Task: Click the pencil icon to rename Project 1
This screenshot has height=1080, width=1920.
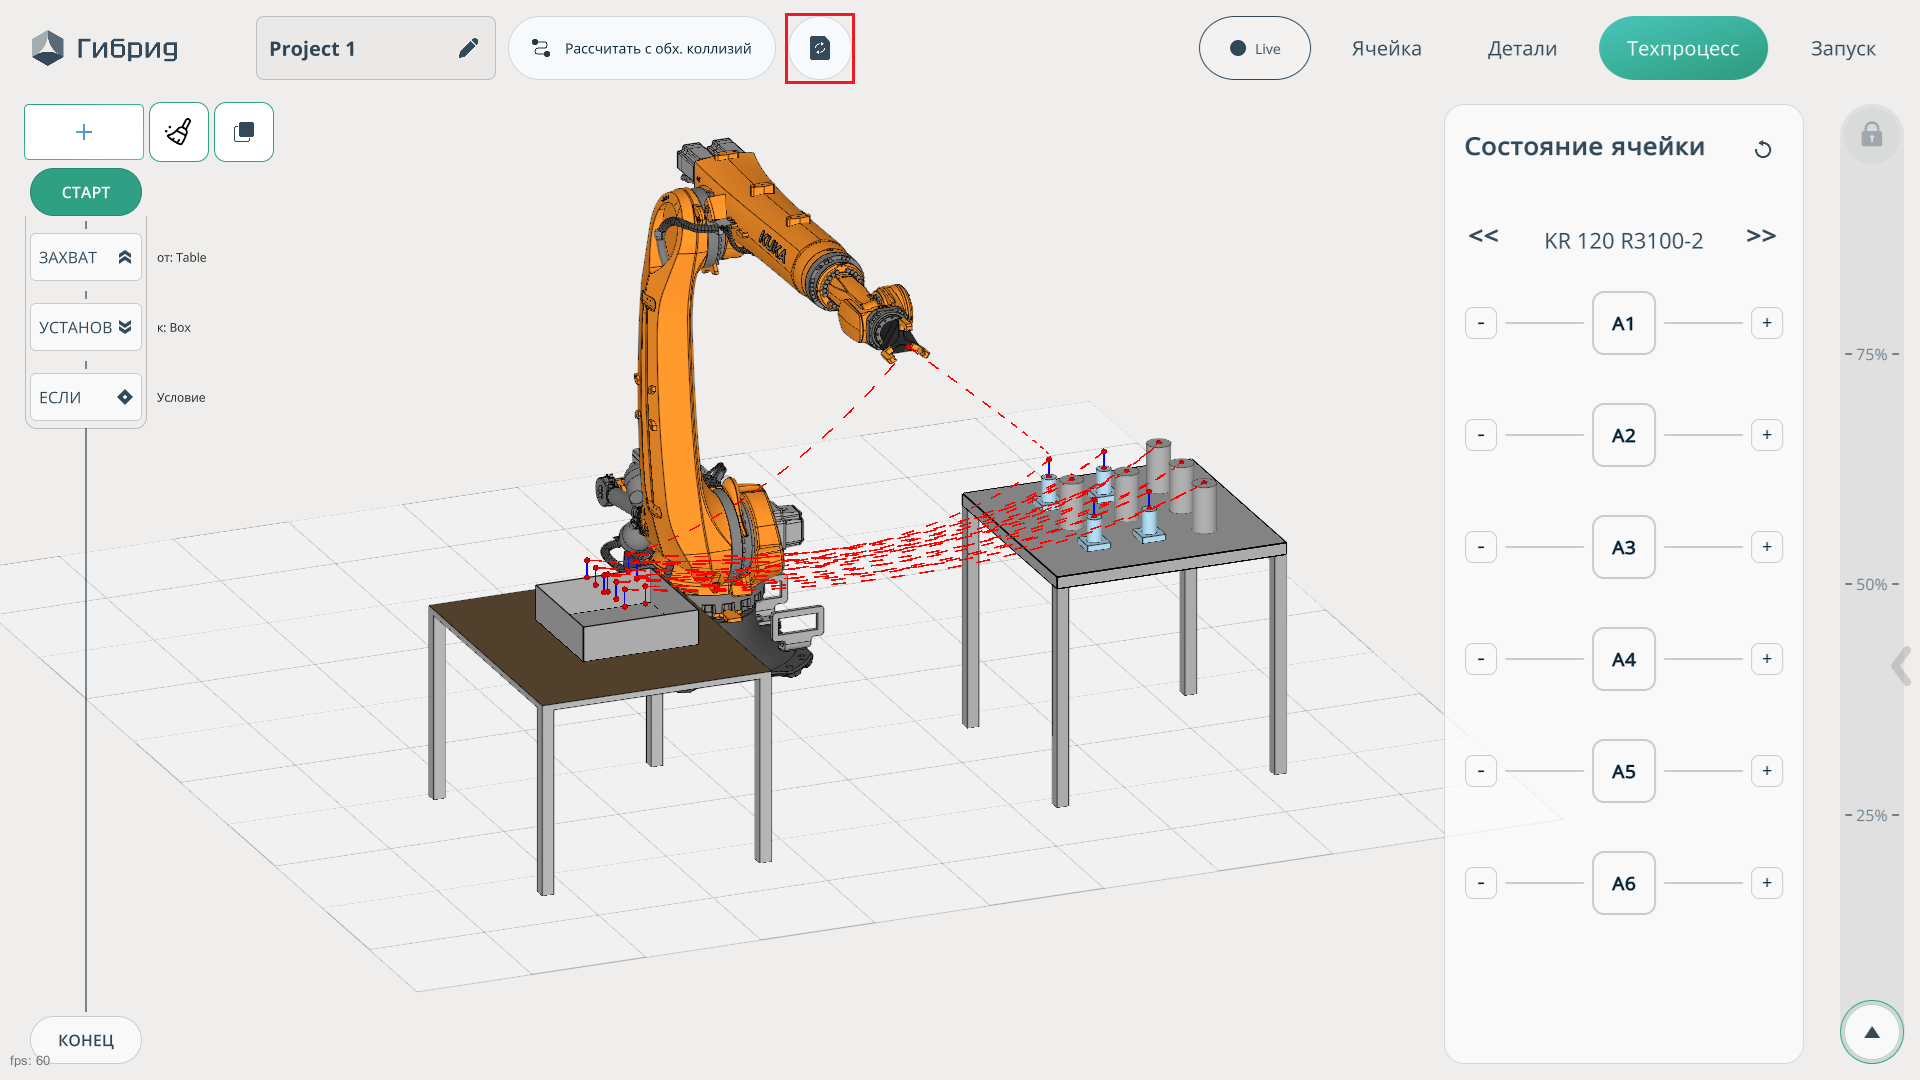Action: [468, 48]
